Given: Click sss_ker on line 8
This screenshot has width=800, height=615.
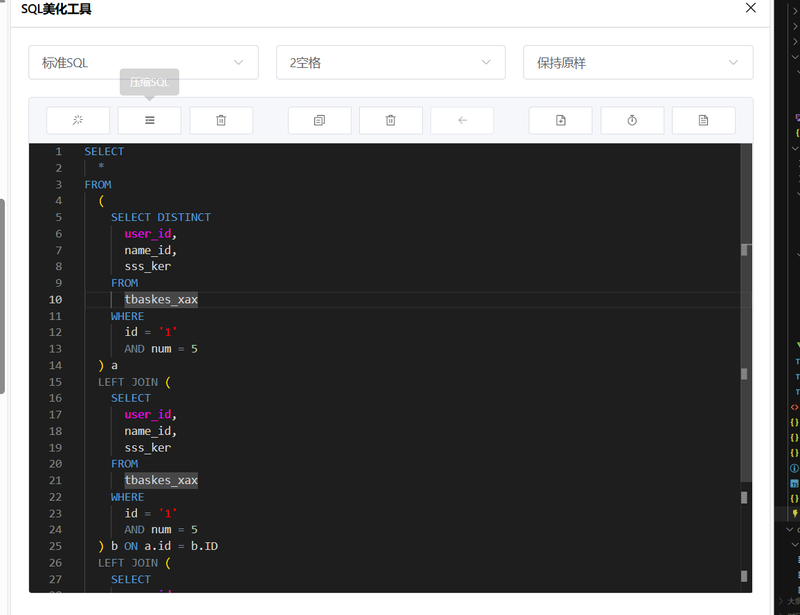Looking at the screenshot, I should (x=148, y=266).
